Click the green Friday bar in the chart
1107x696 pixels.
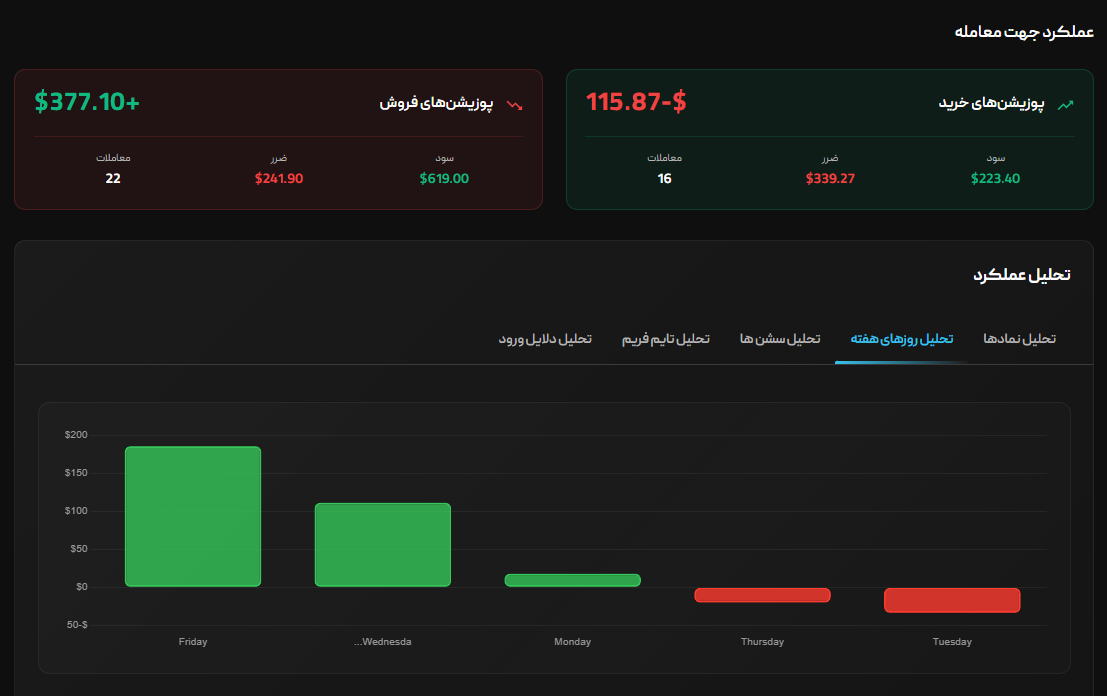pyautogui.click(x=193, y=516)
